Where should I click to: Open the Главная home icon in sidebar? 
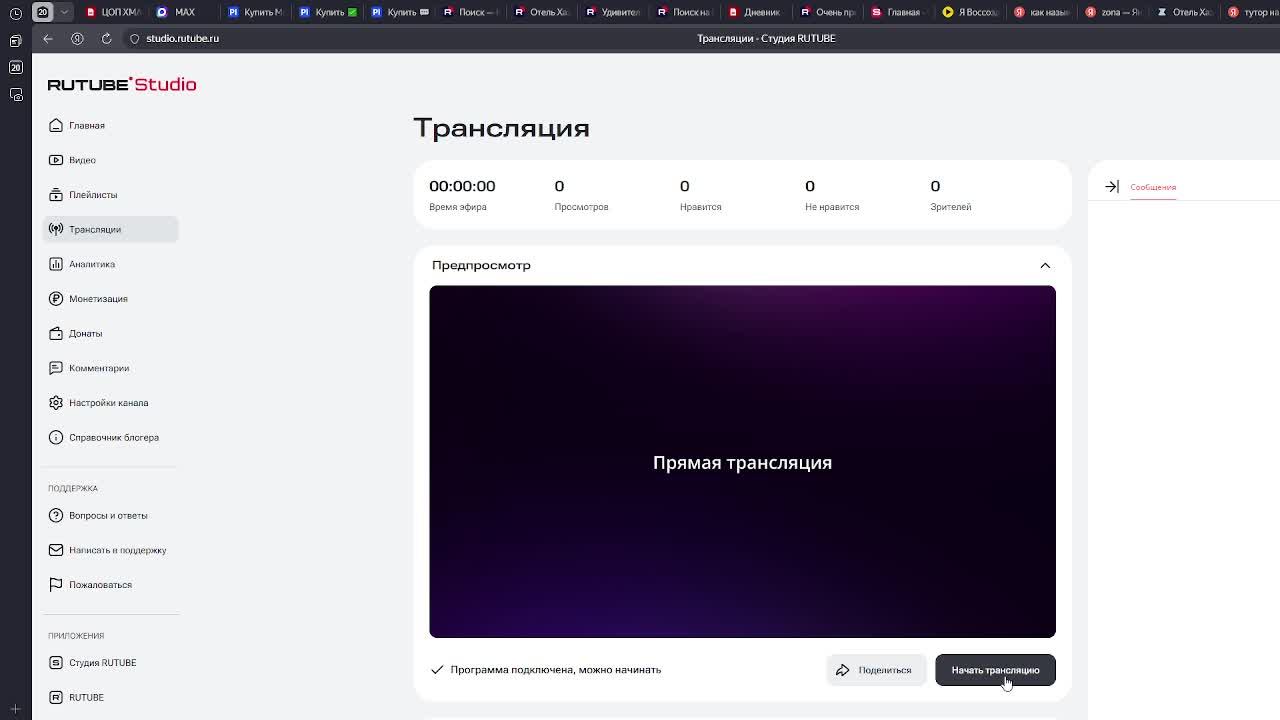tap(56, 125)
